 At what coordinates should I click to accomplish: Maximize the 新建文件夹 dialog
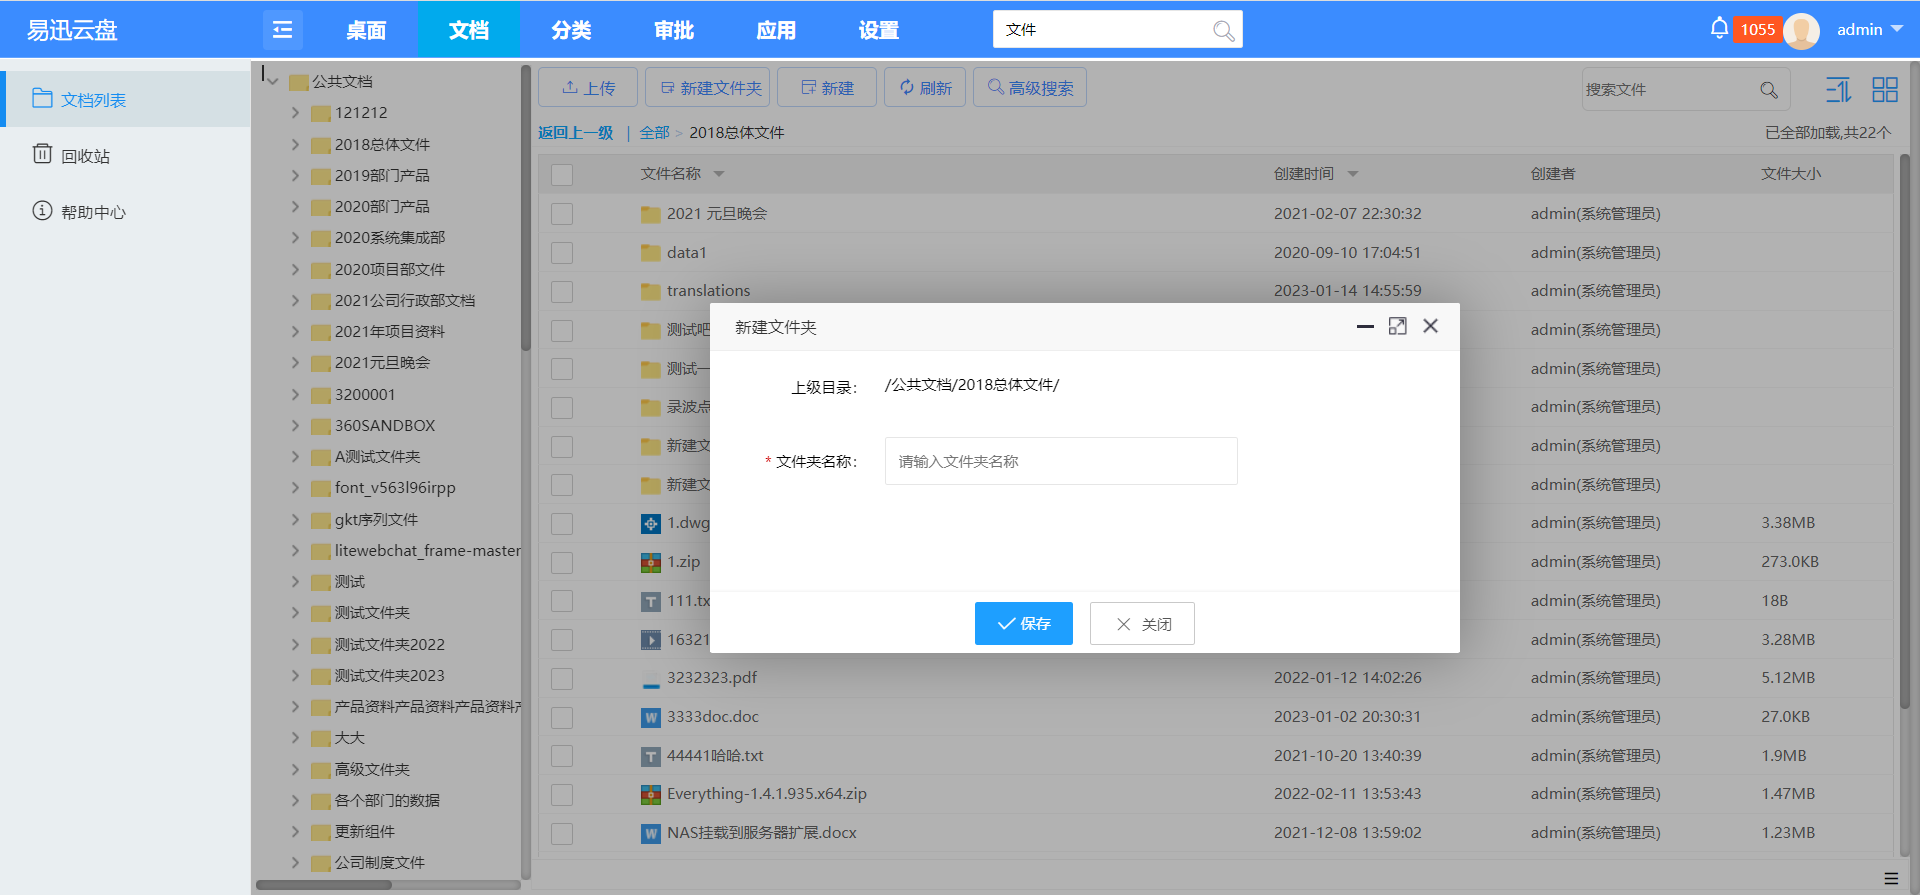click(x=1398, y=326)
